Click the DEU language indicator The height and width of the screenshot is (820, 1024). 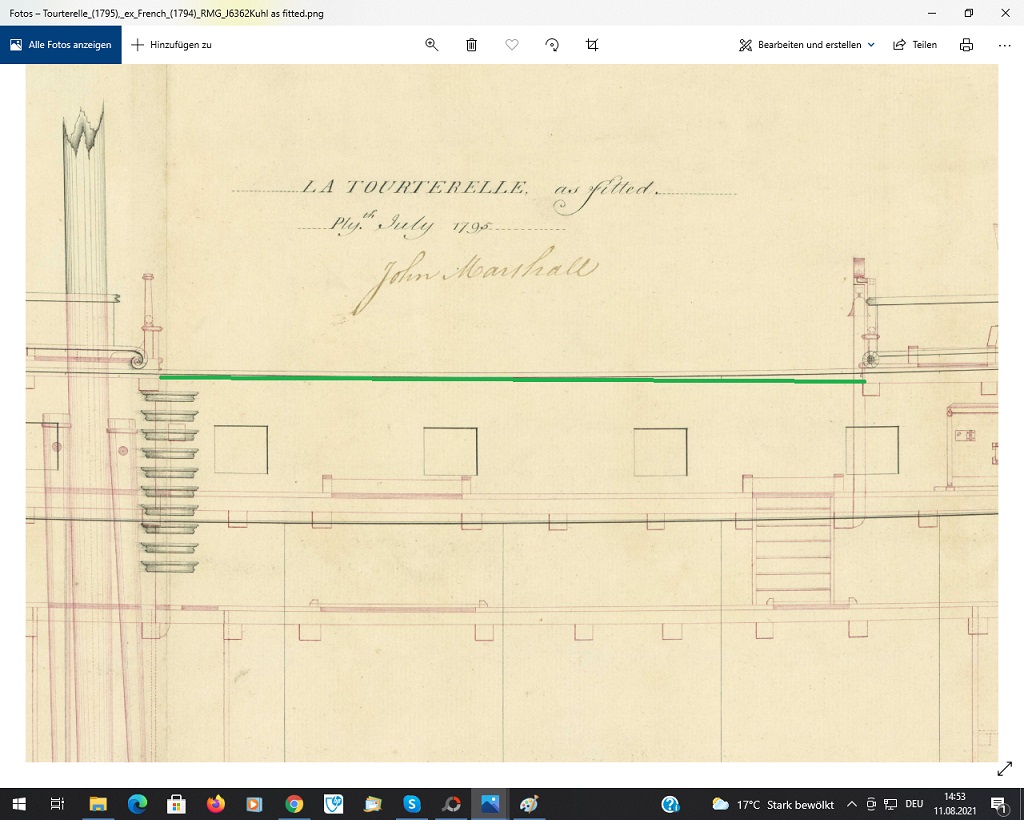click(x=914, y=804)
